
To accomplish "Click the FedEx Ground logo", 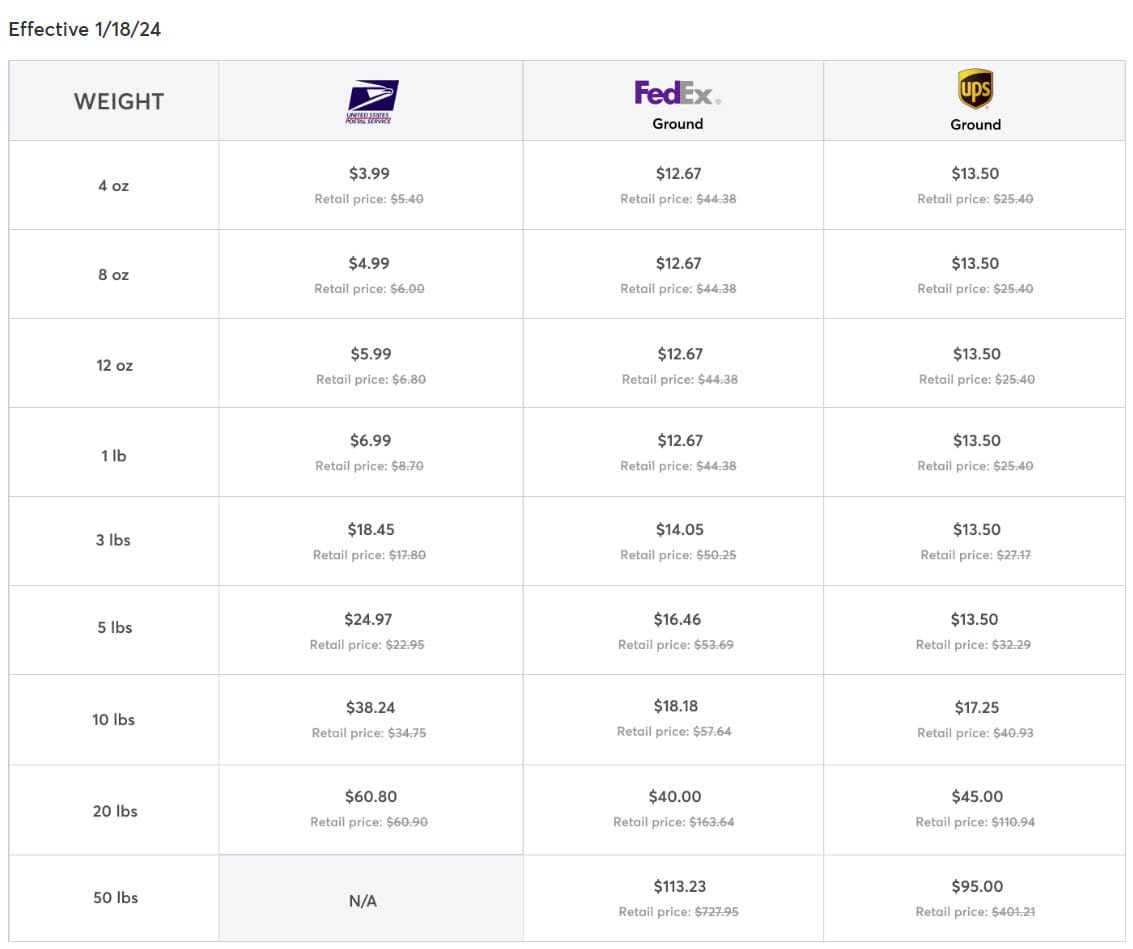I will [677, 95].
